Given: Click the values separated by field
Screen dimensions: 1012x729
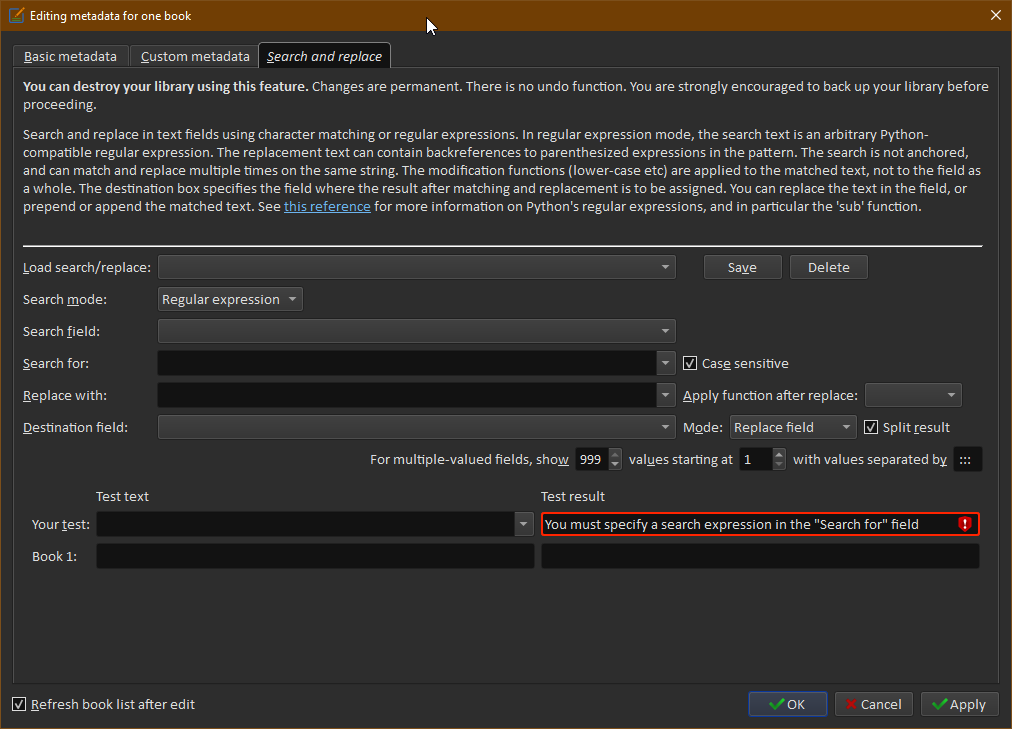Looking at the screenshot, I should click(967, 459).
